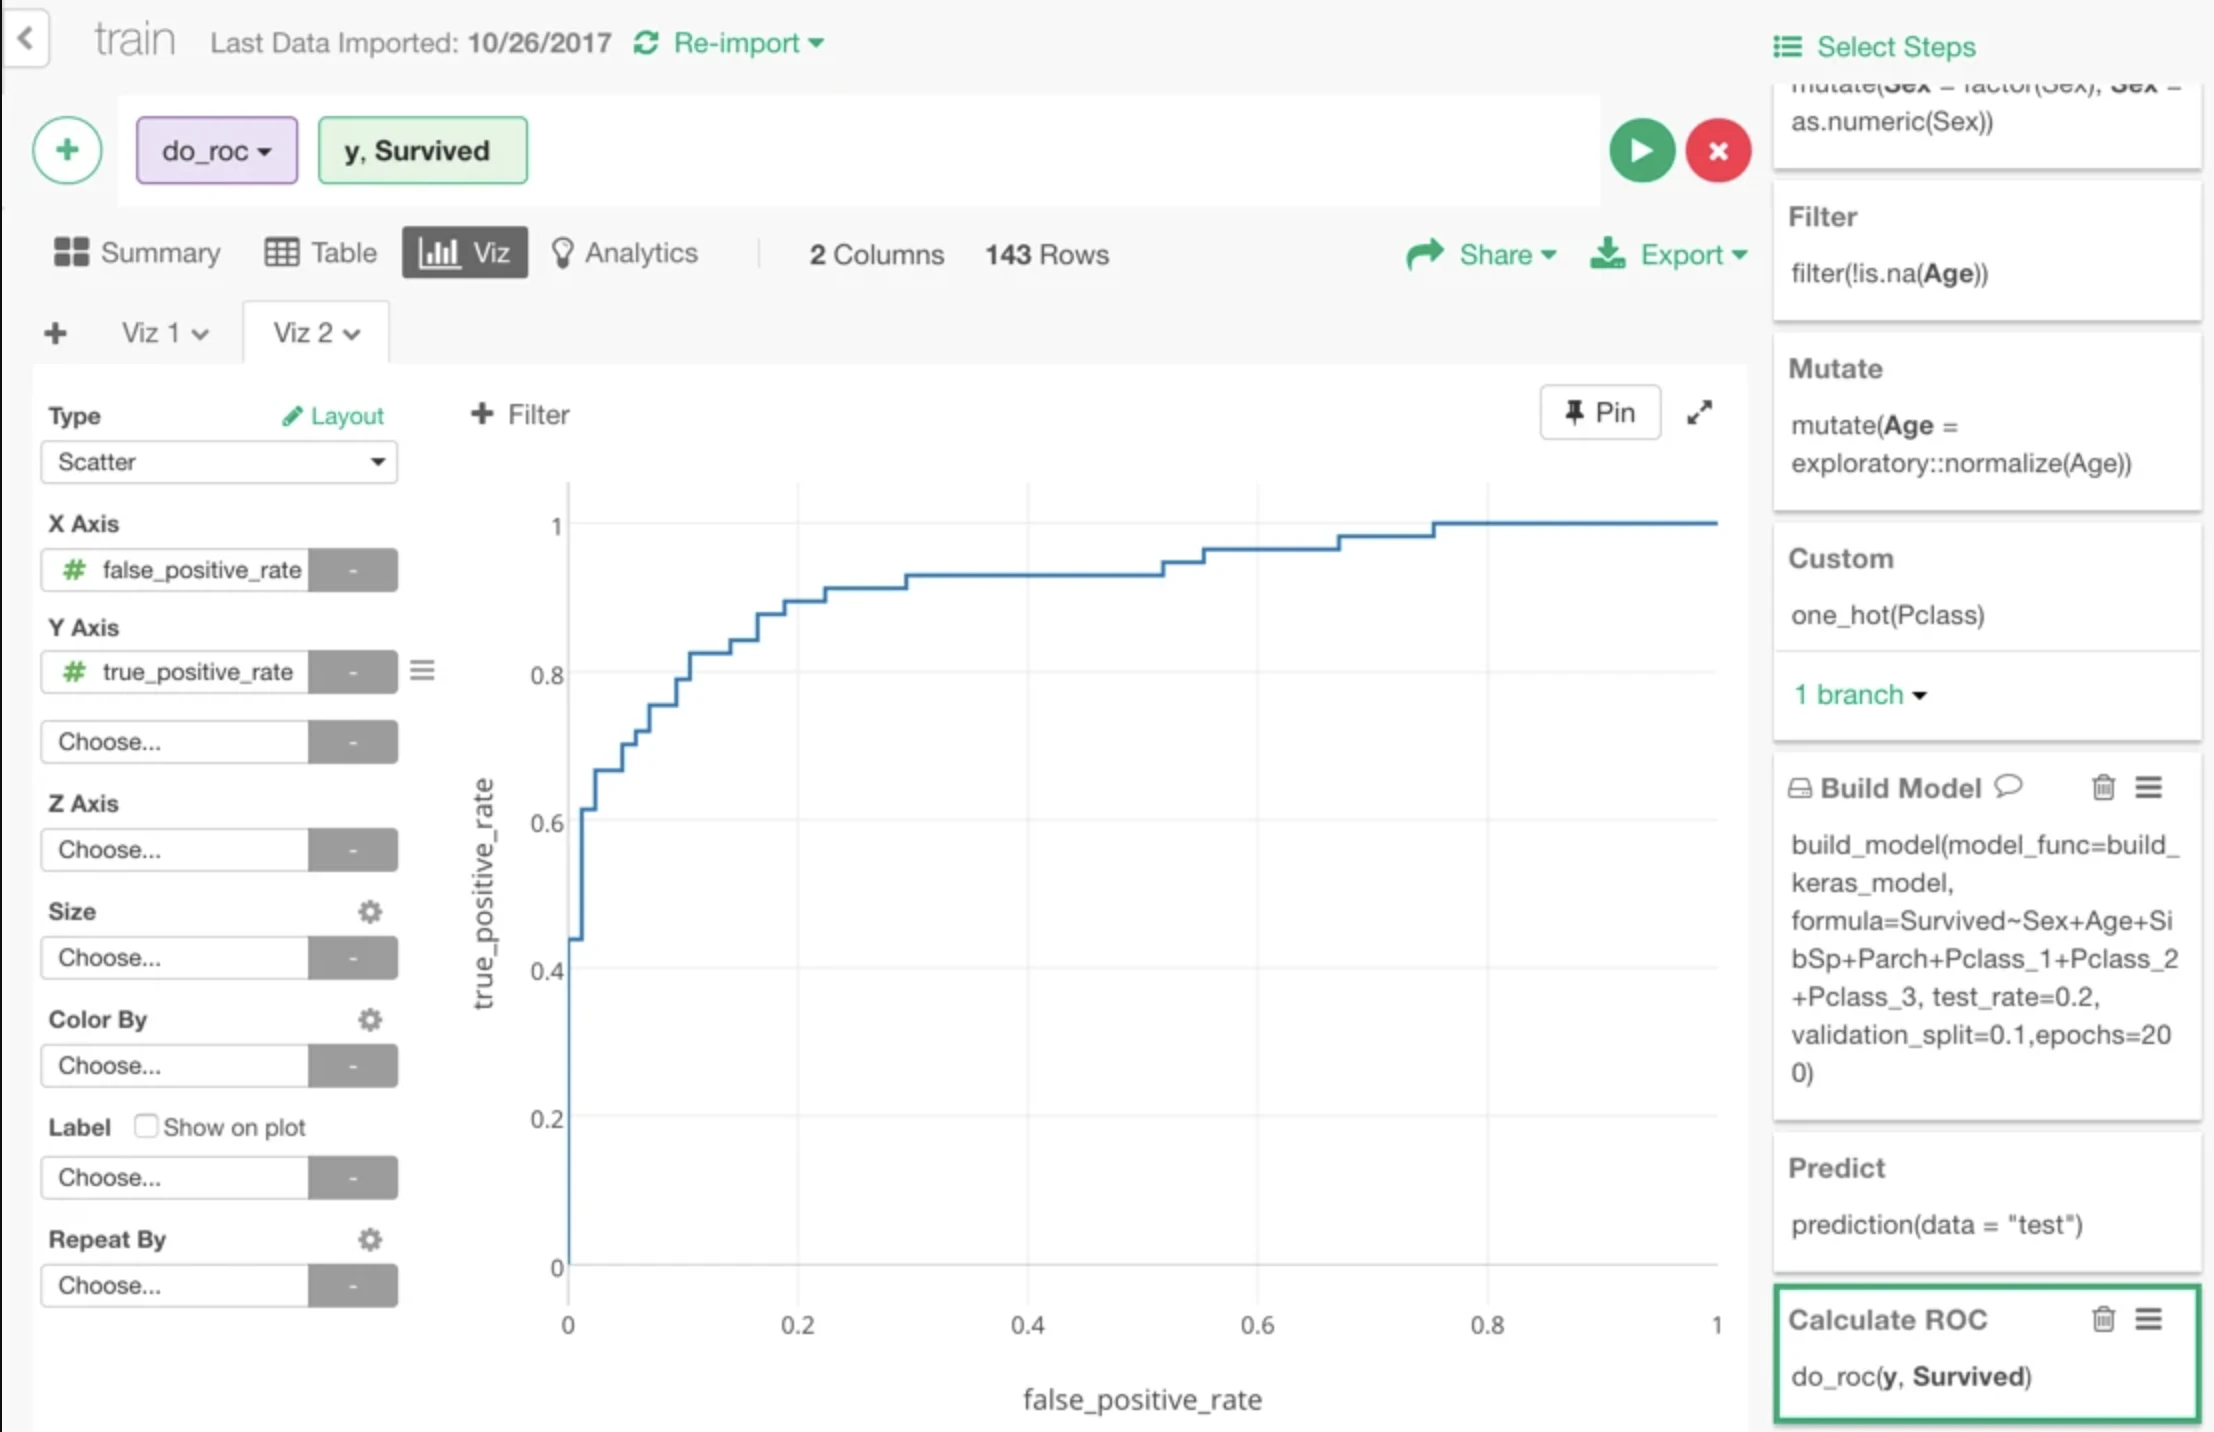Expand the chart to fullscreen
The height and width of the screenshot is (1432, 2214).
click(1699, 412)
